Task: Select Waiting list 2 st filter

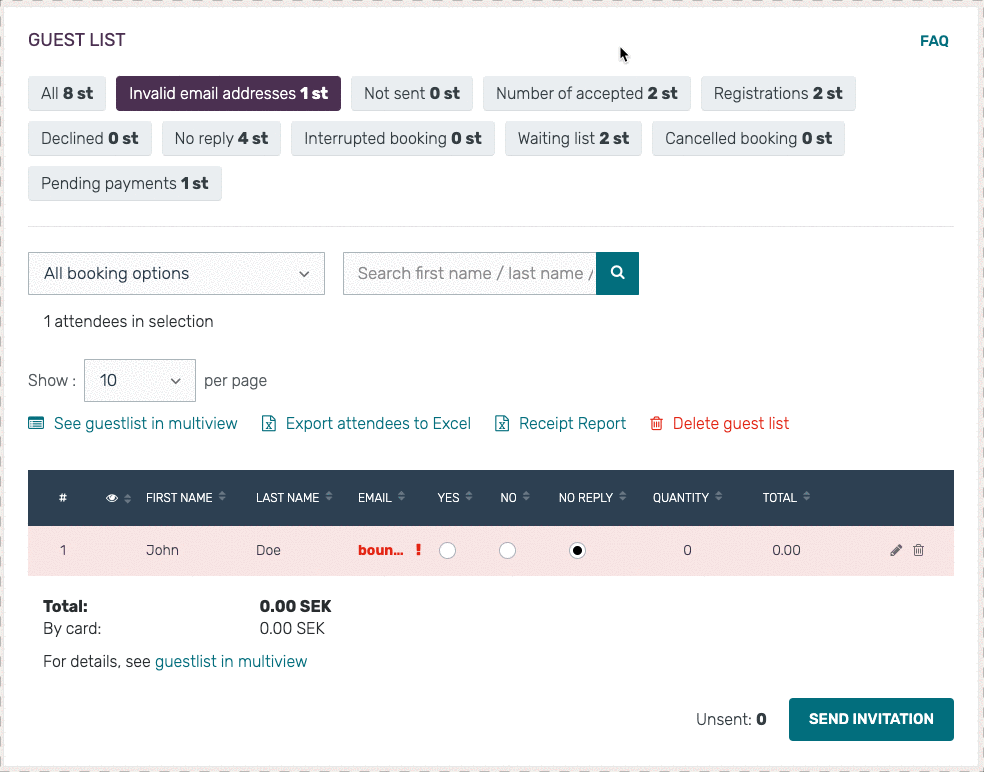Action: pos(574,139)
